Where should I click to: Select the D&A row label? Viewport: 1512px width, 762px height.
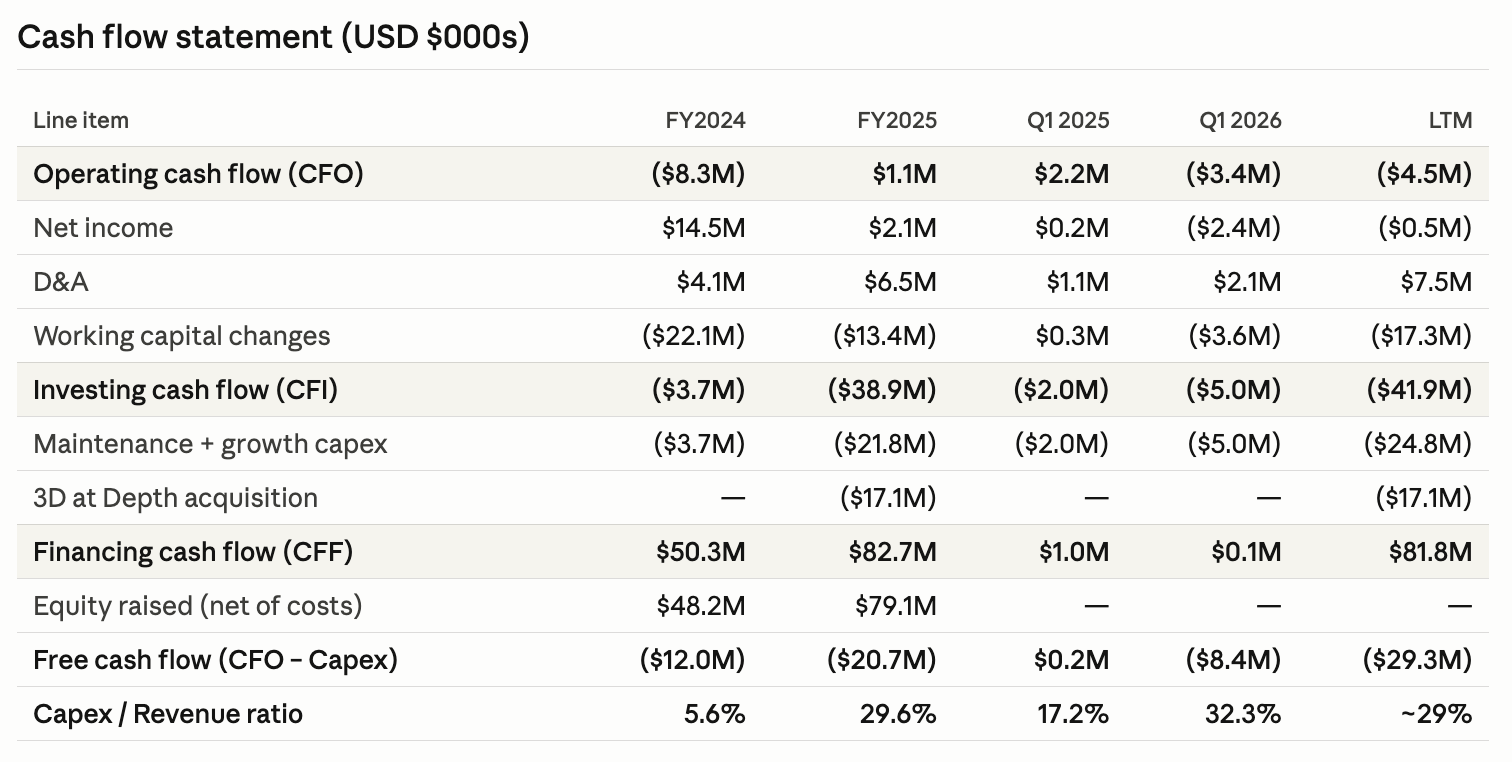point(61,282)
